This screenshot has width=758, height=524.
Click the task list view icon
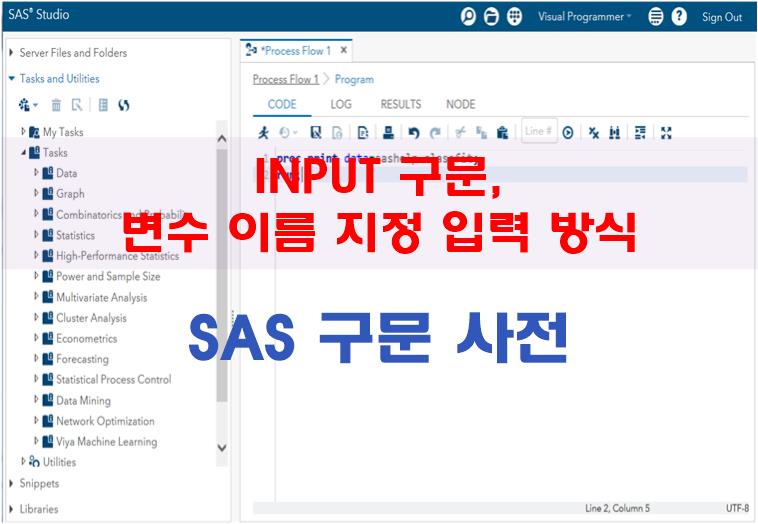(103, 105)
